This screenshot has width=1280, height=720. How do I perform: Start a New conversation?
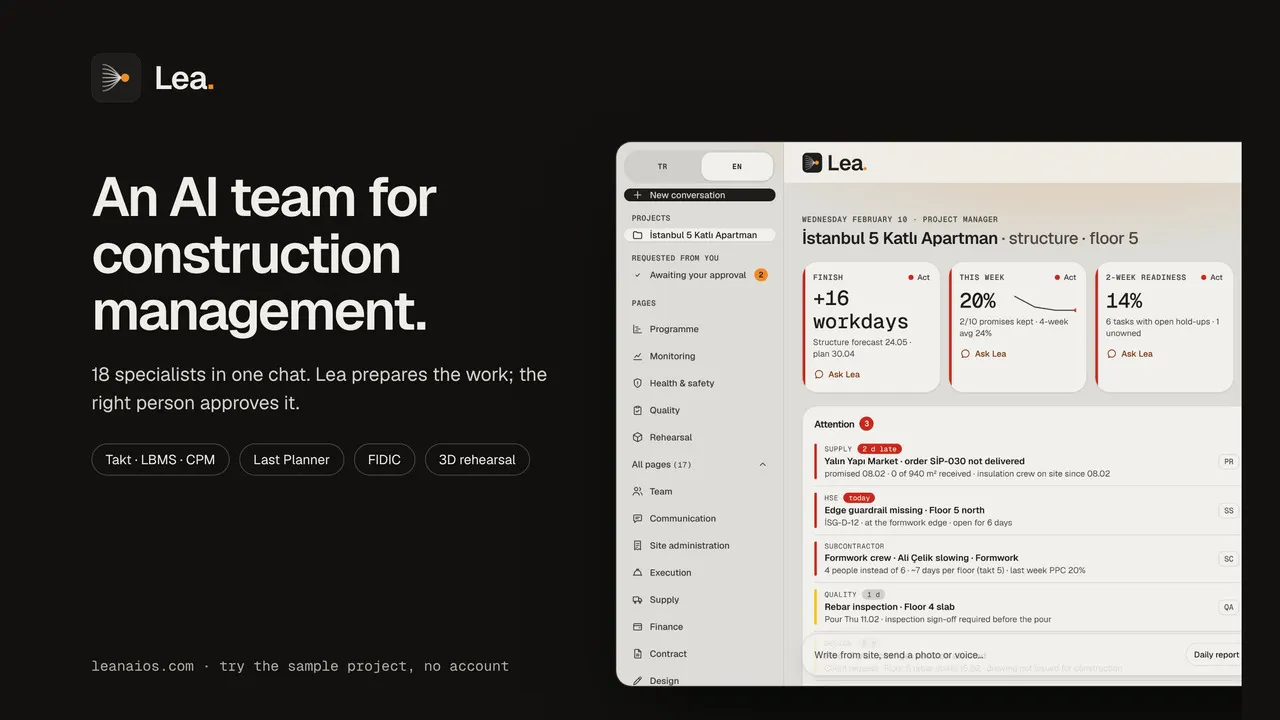(700, 195)
